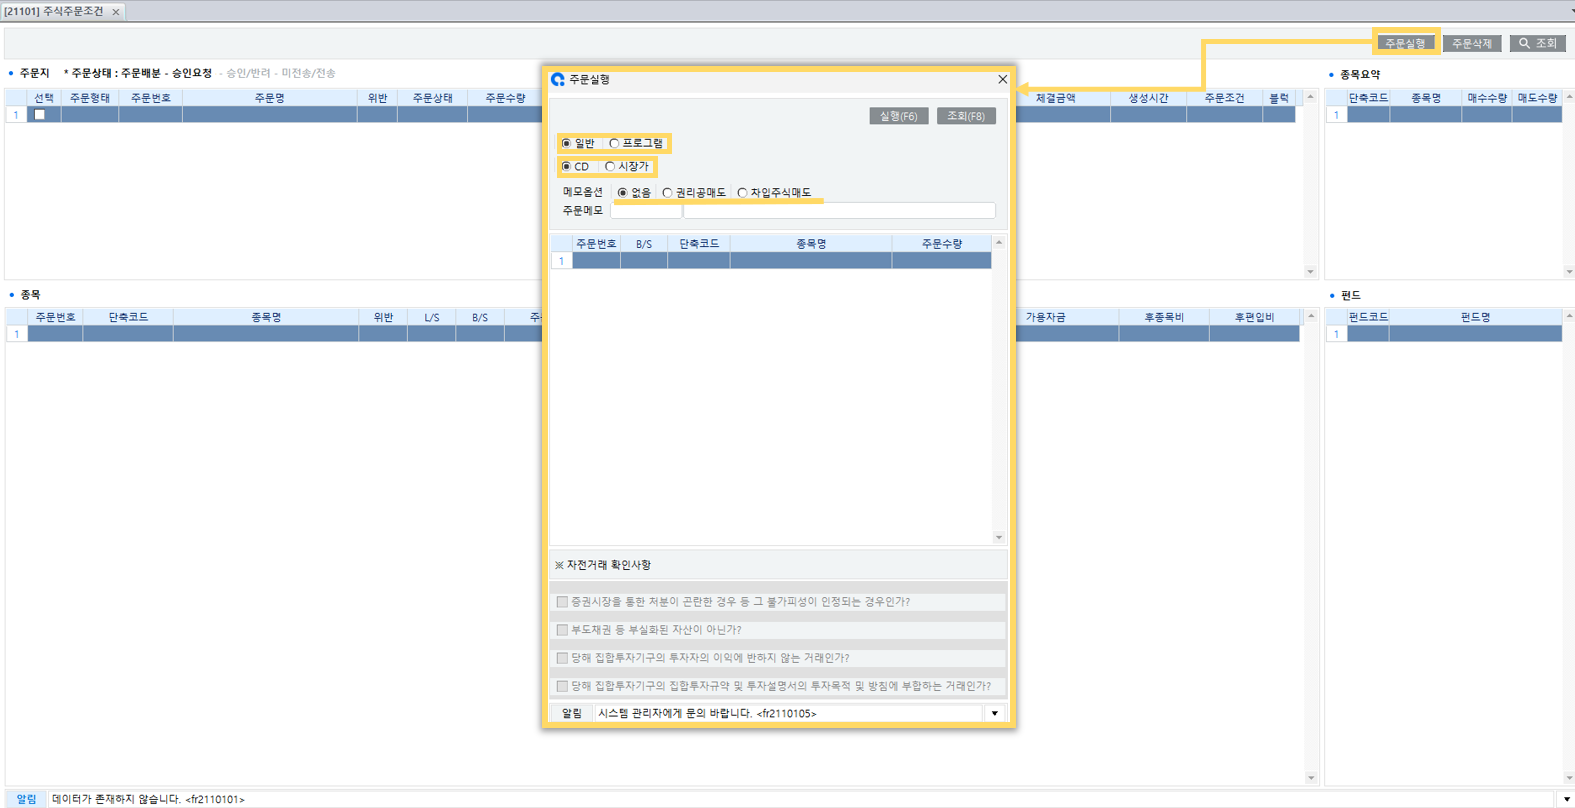The height and width of the screenshot is (808, 1575).
Task: Click the 펀드코드 column header
Action: point(1368,317)
